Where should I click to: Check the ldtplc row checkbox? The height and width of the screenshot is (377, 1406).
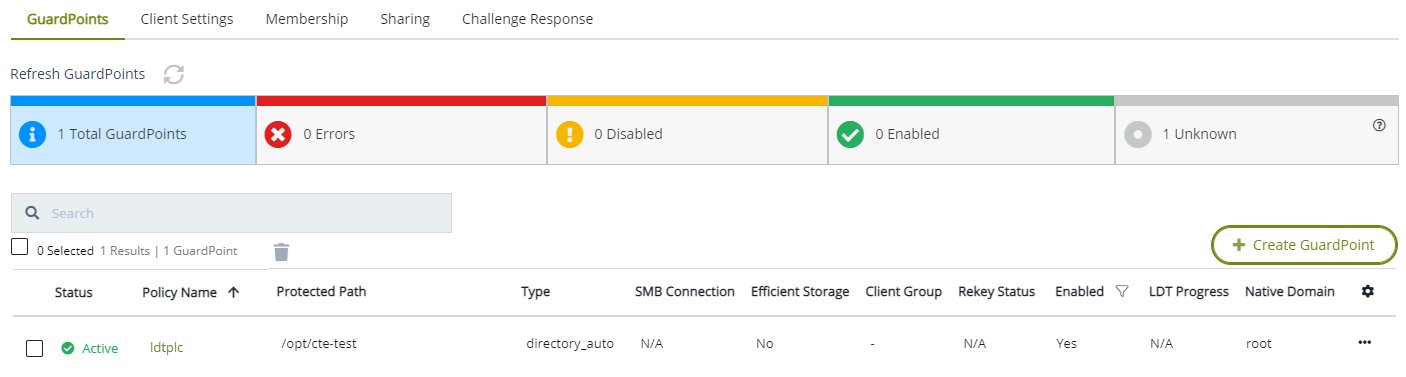34,348
